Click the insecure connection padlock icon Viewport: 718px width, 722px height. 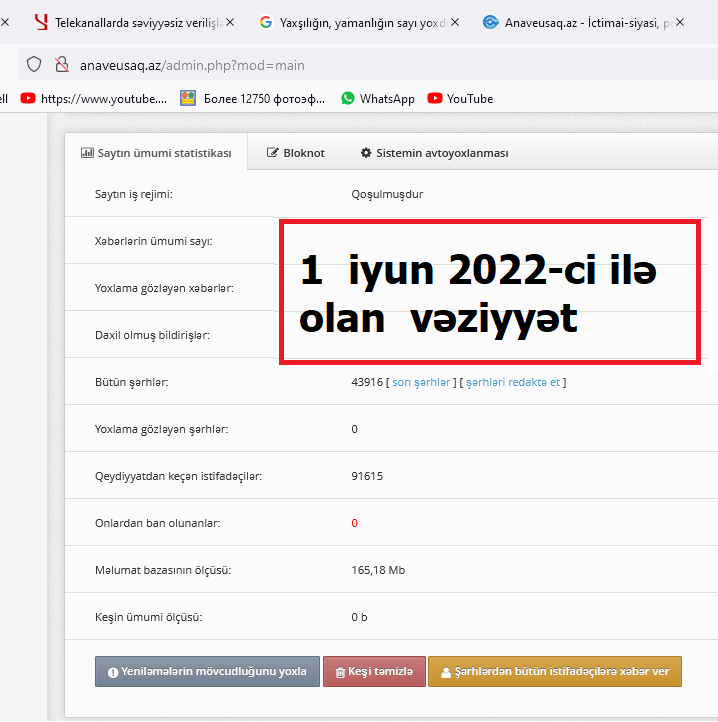[x=61, y=65]
